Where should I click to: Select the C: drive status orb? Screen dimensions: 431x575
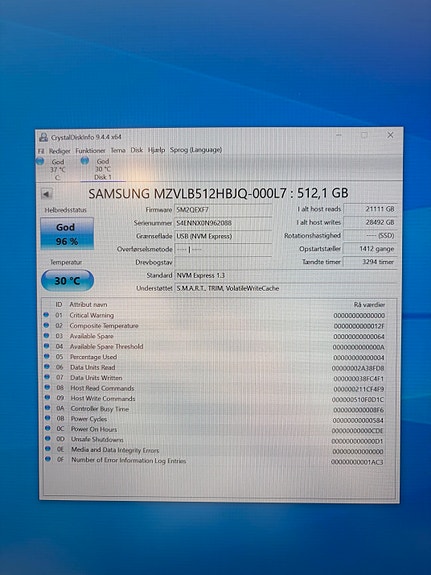click(x=40, y=161)
